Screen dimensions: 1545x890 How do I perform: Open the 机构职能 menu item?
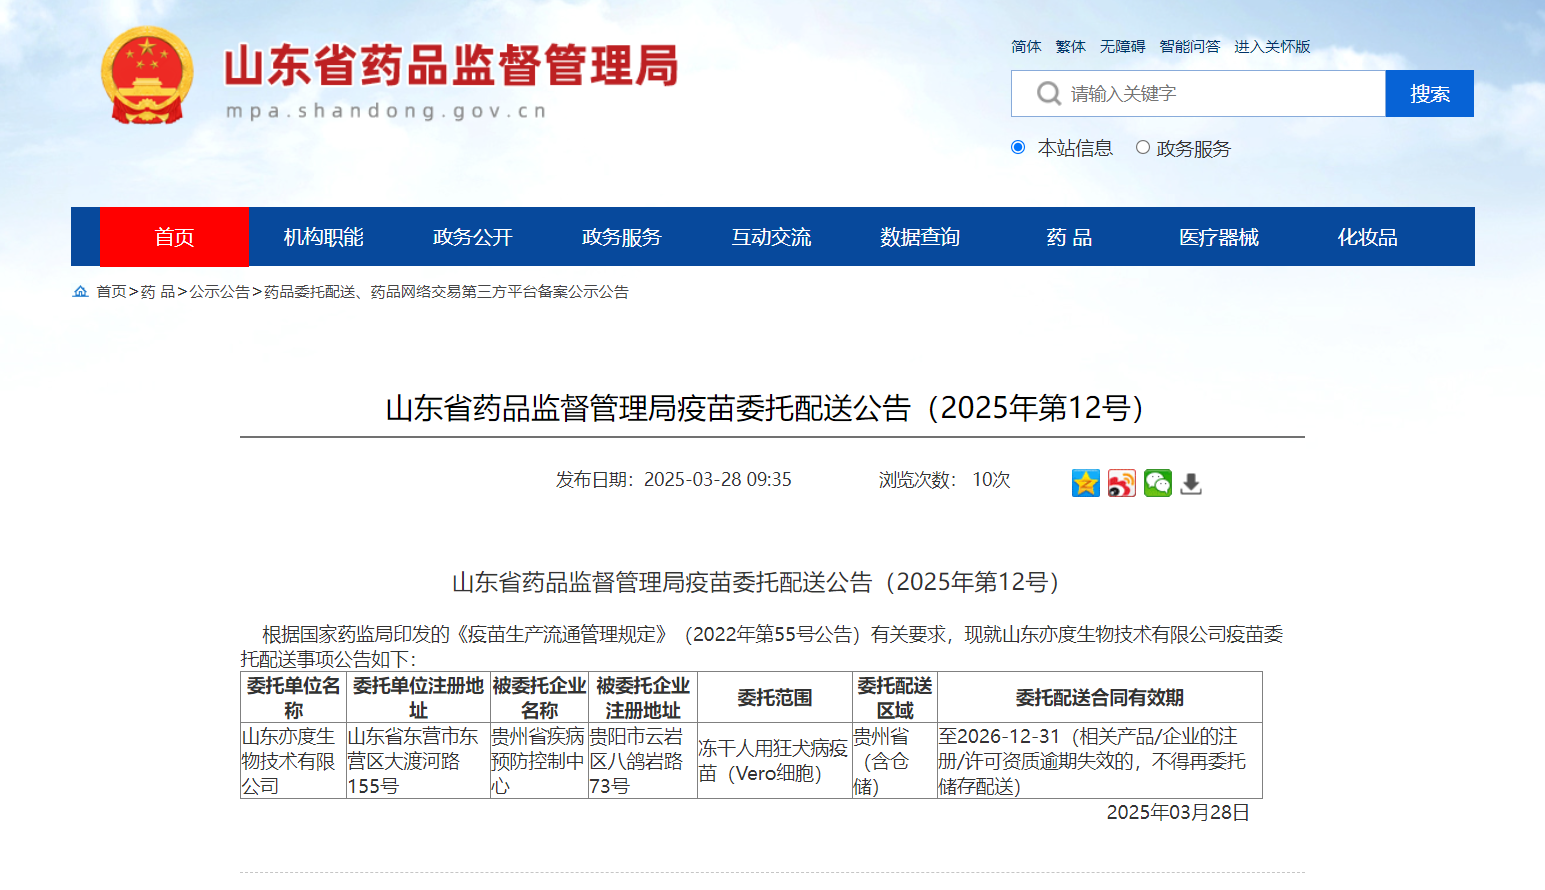coord(323,237)
